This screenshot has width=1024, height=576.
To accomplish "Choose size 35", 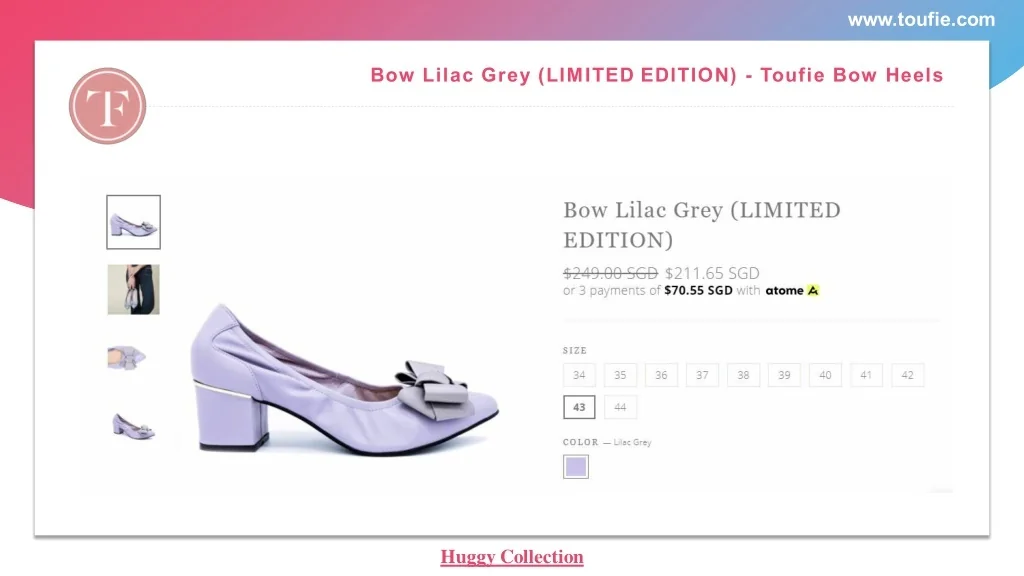I will coord(620,375).
